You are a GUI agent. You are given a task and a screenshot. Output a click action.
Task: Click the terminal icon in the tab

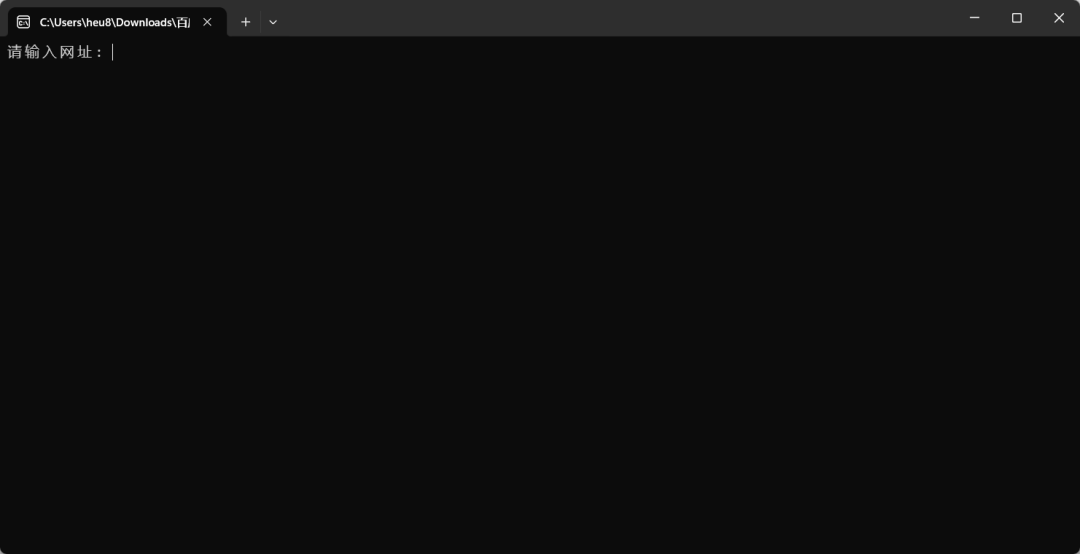coord(23,22)
